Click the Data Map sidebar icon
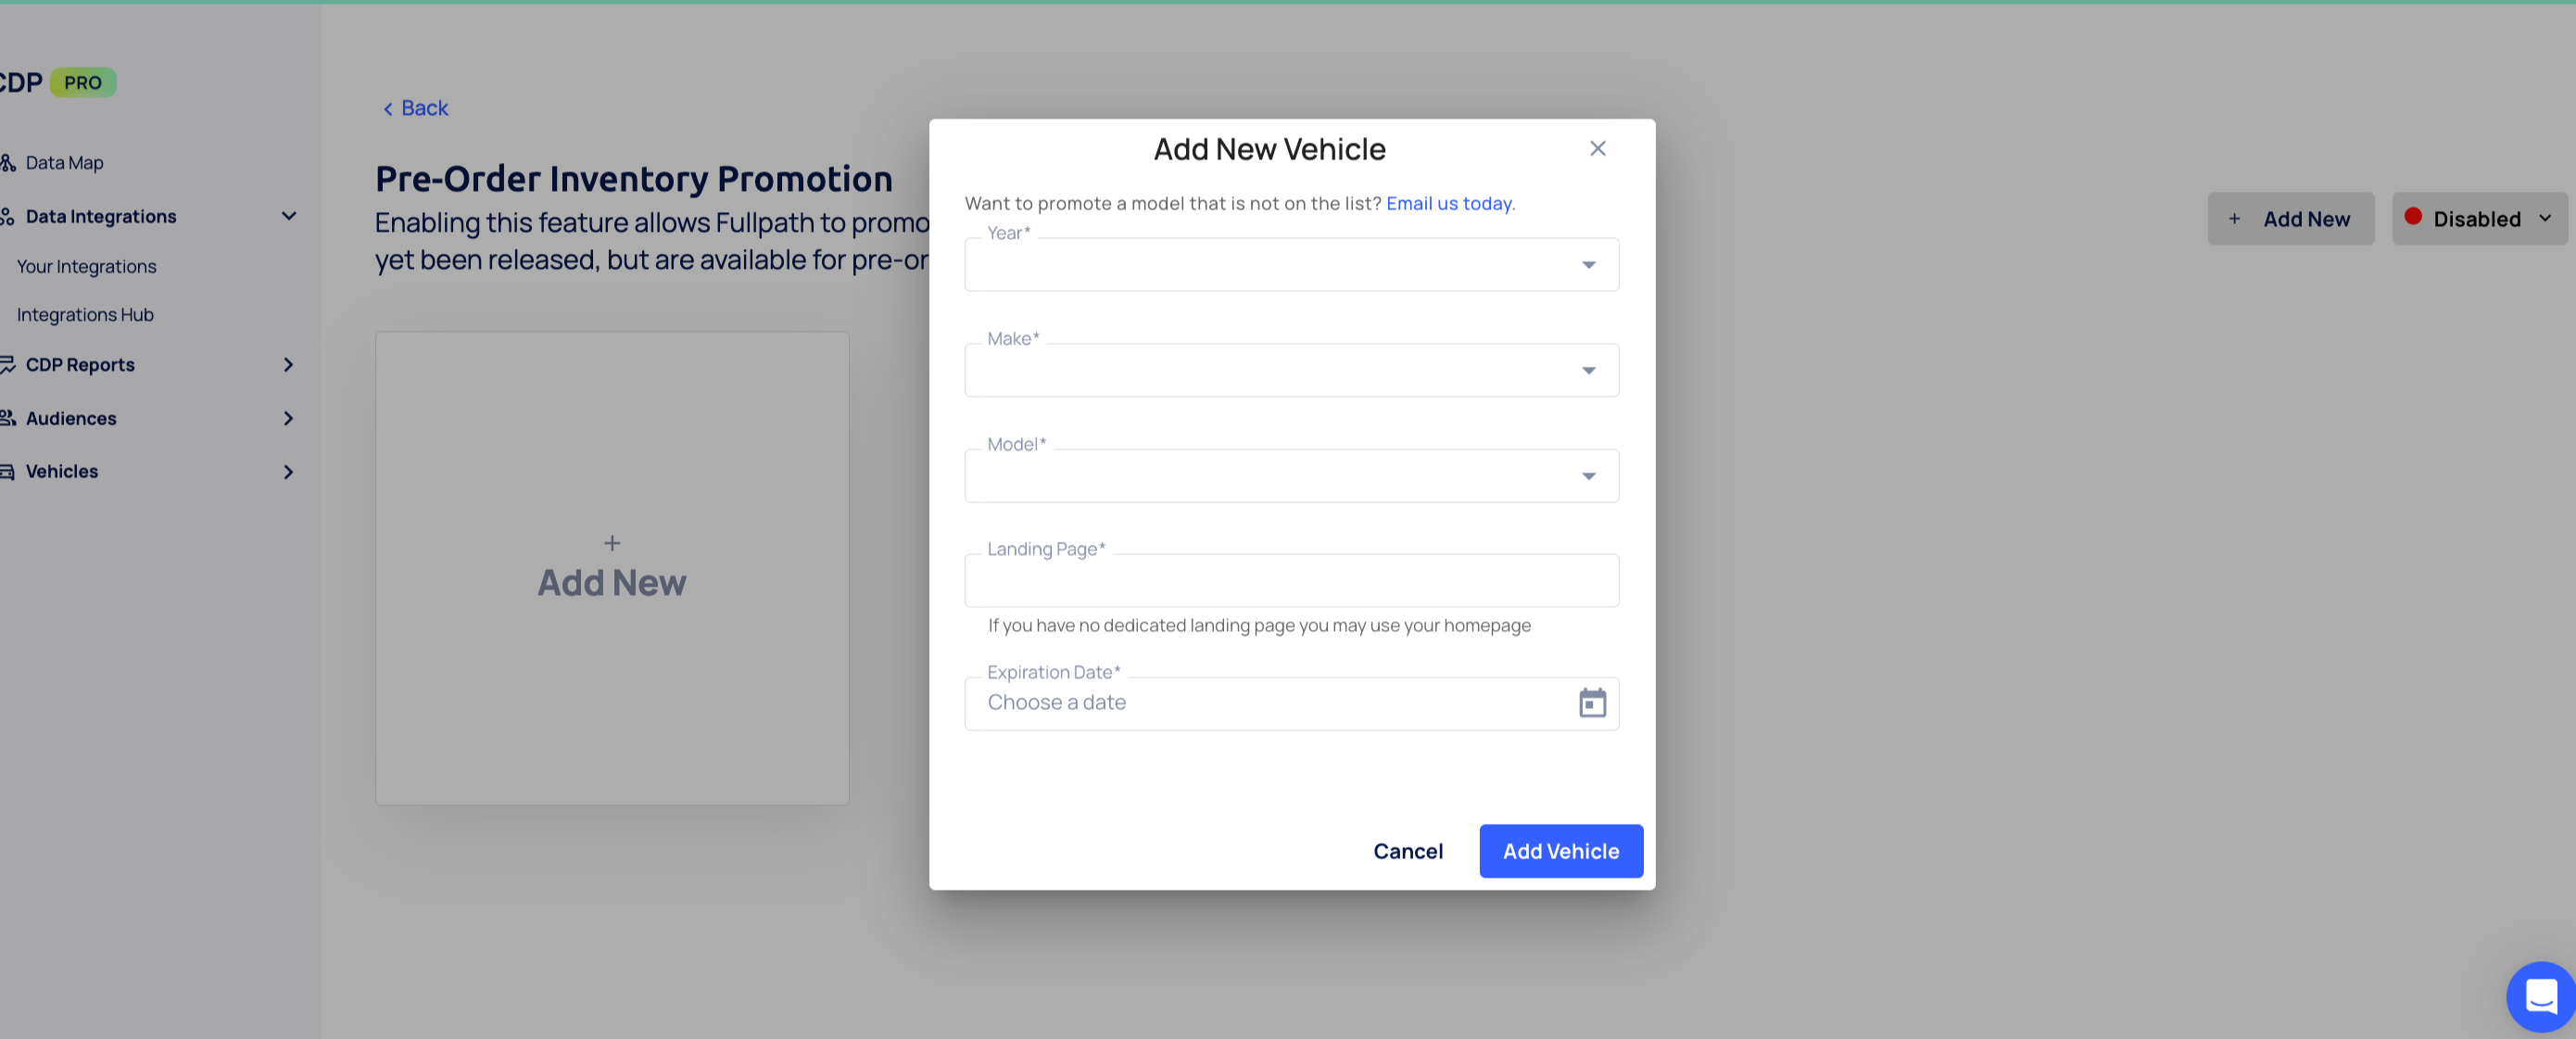This screenshot has width=2576, height=1039. pyautogui.click(x=8, y=163)
